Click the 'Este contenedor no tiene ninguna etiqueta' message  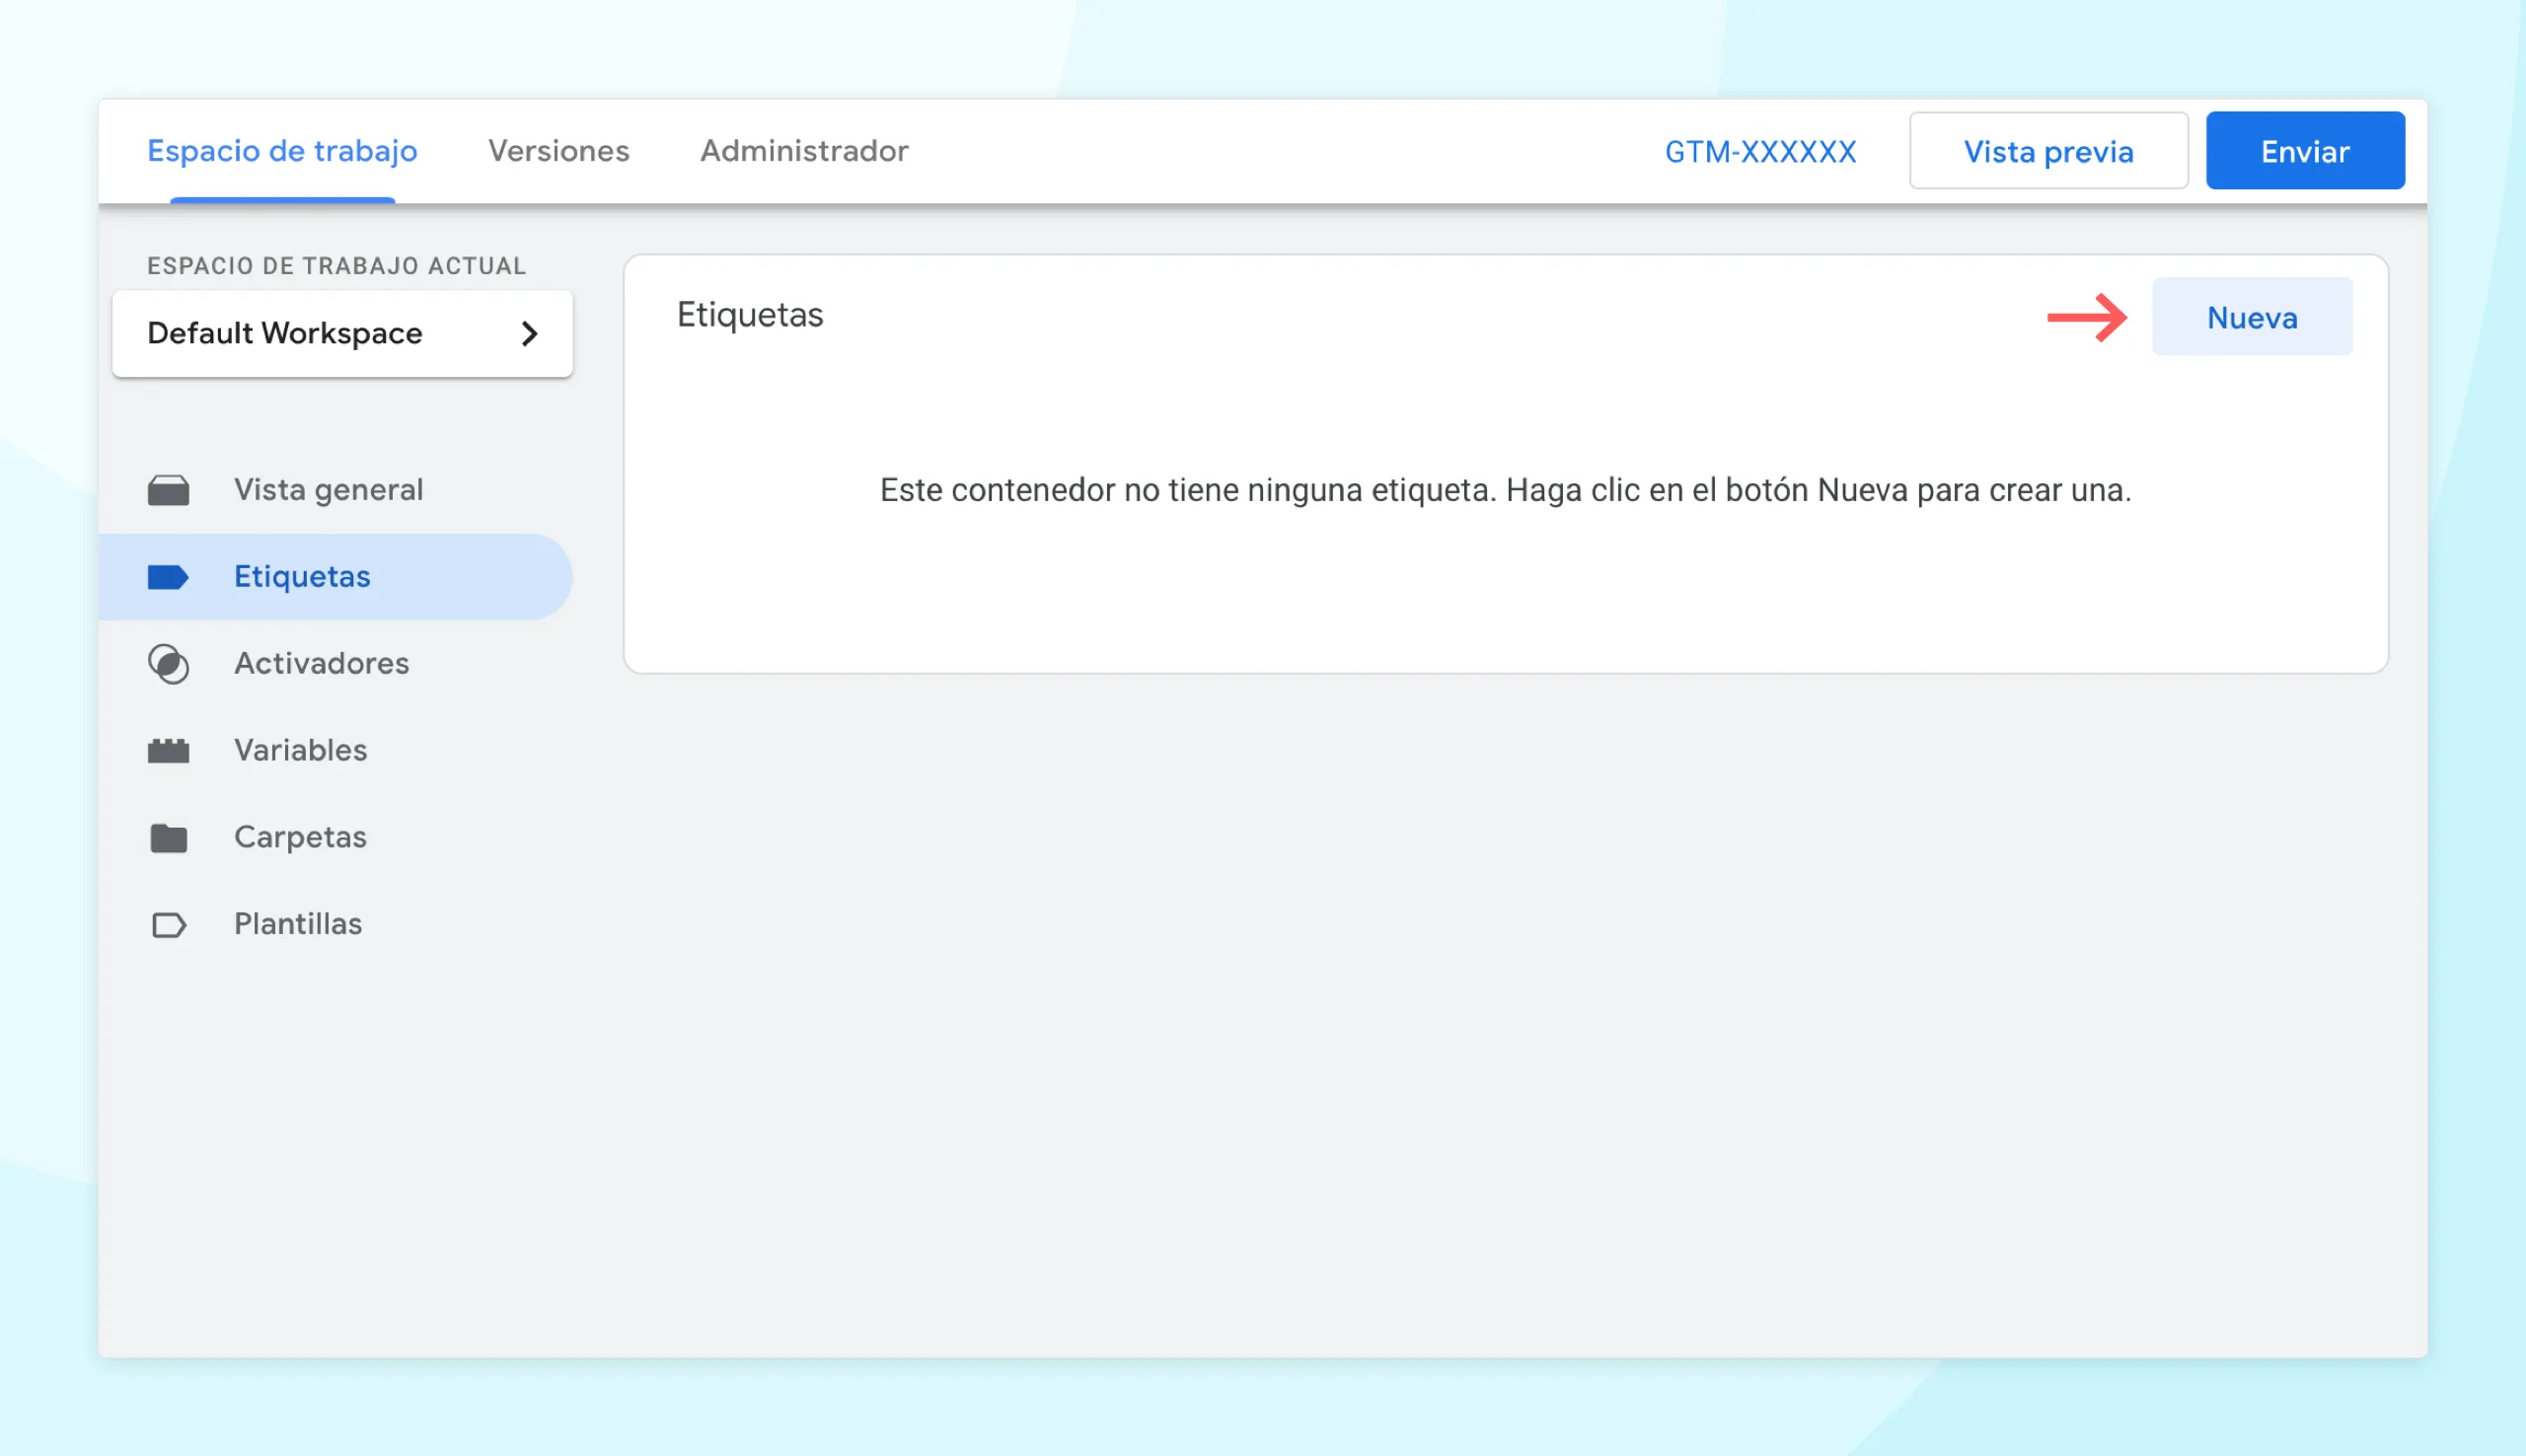point(1505,490)
